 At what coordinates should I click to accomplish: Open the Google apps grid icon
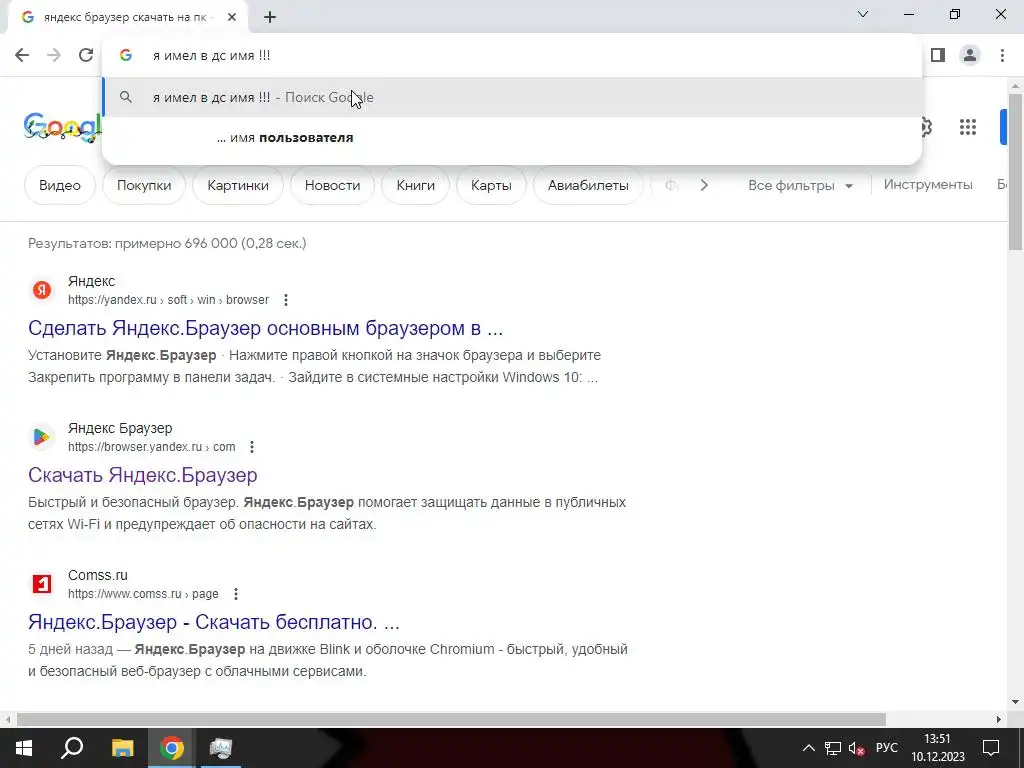point(968,127)
